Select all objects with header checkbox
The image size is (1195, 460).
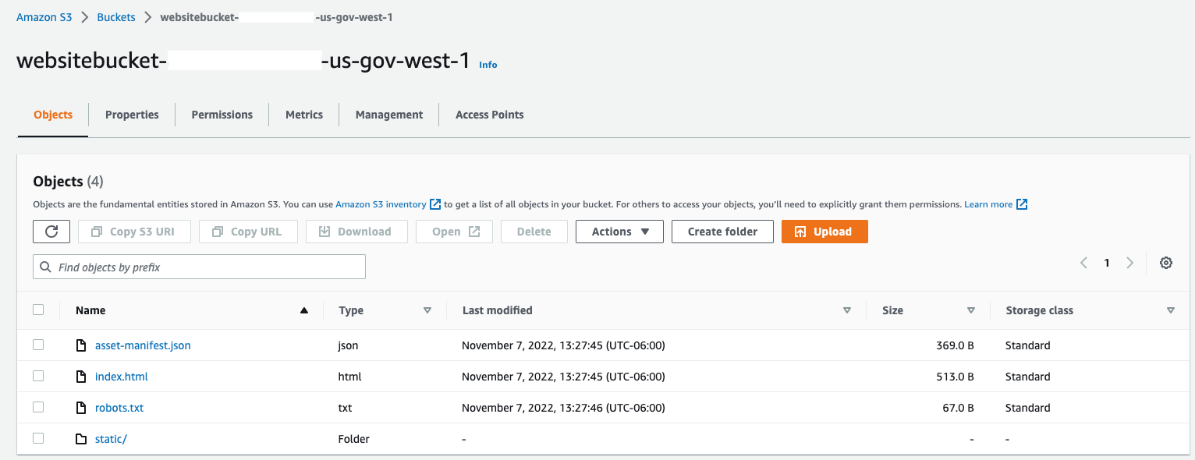[x=39, y=310]
